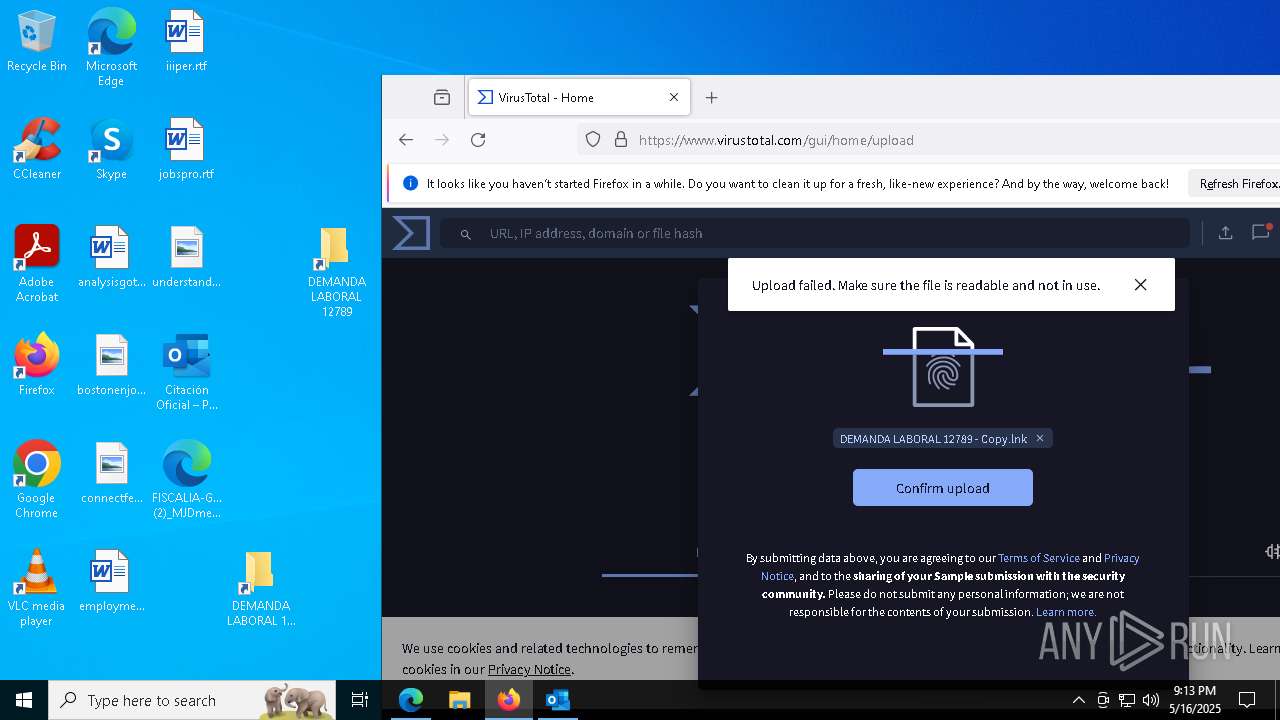Open a new Firefox tab
The width and height of the screenshot is (1280, 720).
[x=712, y=97]
